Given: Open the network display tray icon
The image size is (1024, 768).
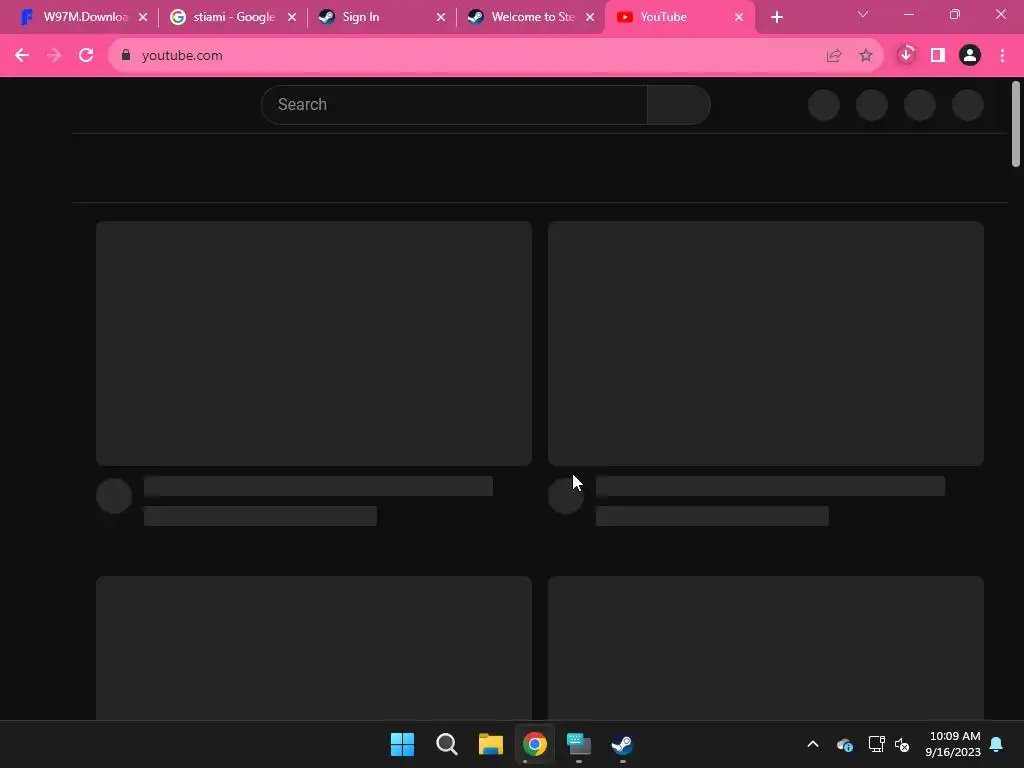Looking at the screenshot, I should [x=876, y=744].
